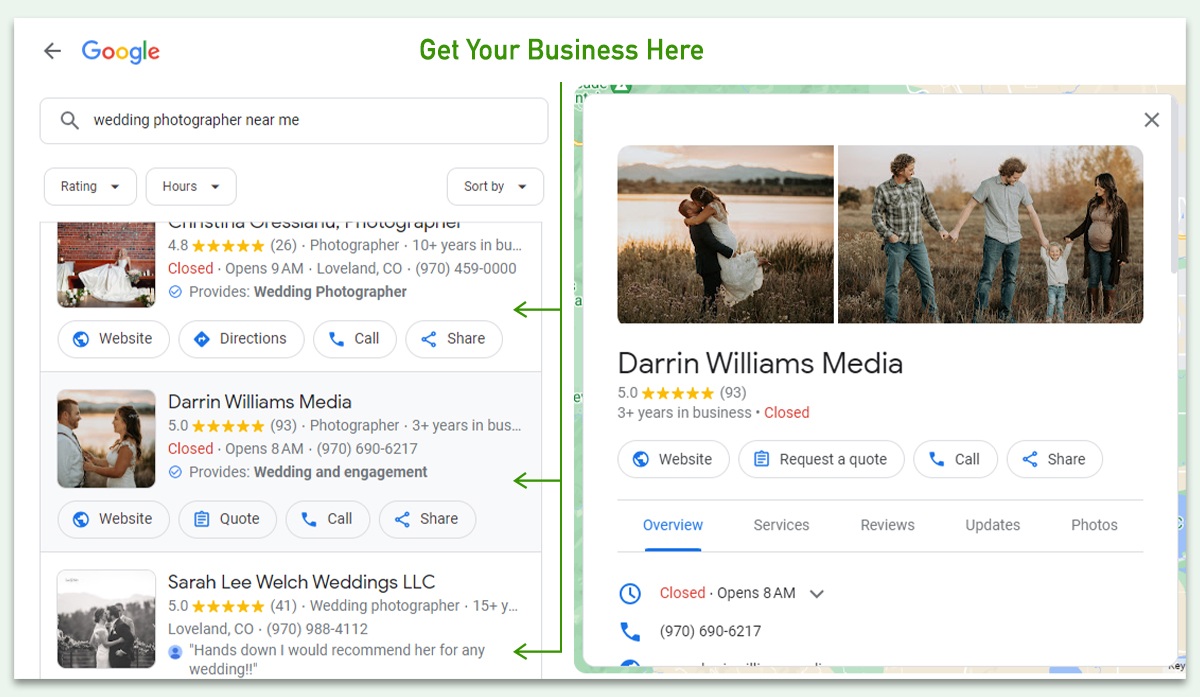1200x697 pixels.
Task: Click Share in Darrin Williams Media listing row
Action: 427,519
